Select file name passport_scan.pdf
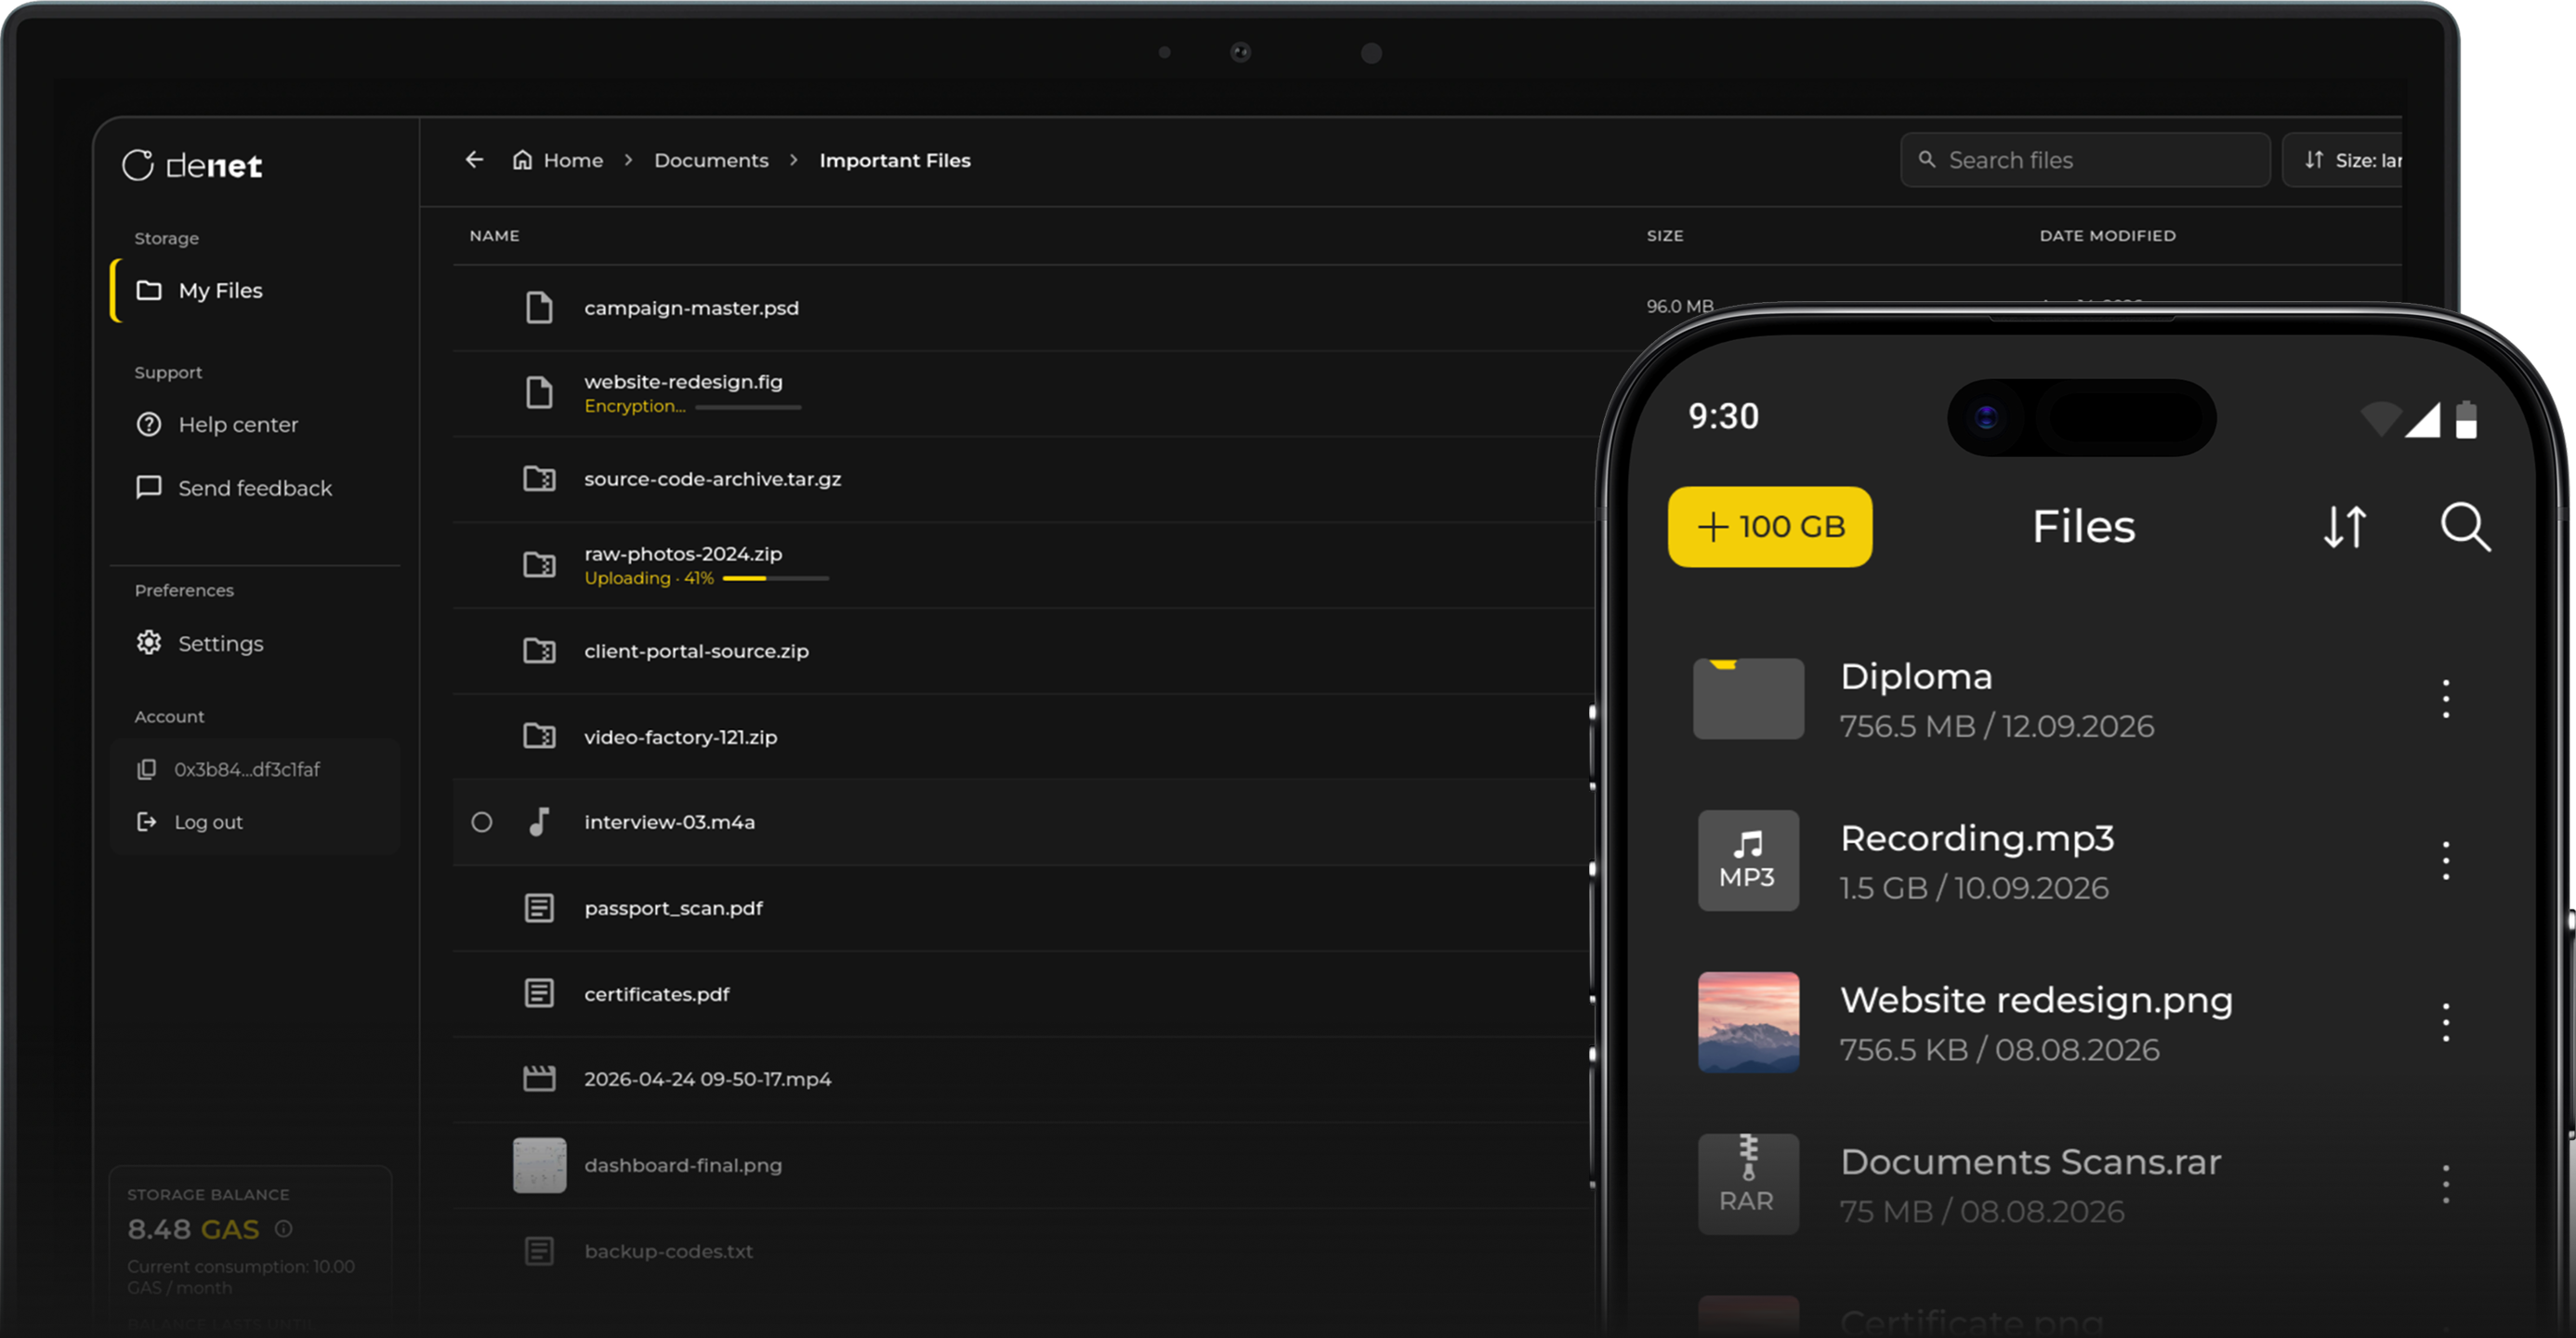The image size is (2576, 1338). click(673, 908)
